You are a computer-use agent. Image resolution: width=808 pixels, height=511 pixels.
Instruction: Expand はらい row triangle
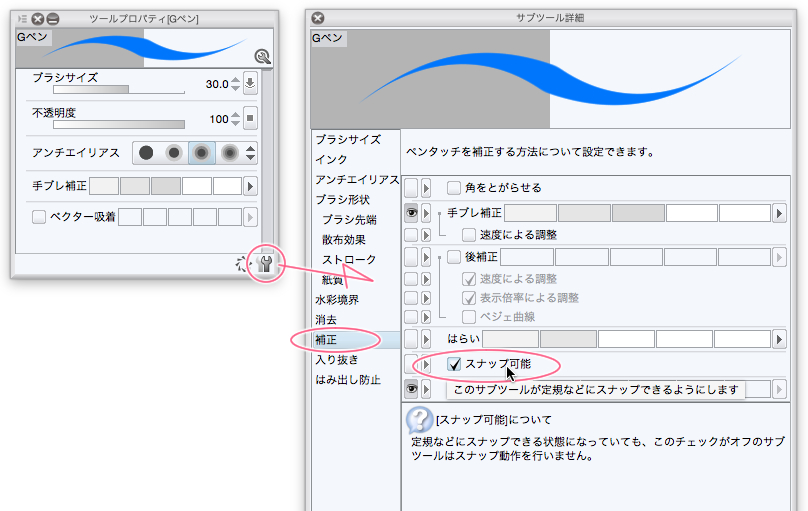click(x=426, y=339)
